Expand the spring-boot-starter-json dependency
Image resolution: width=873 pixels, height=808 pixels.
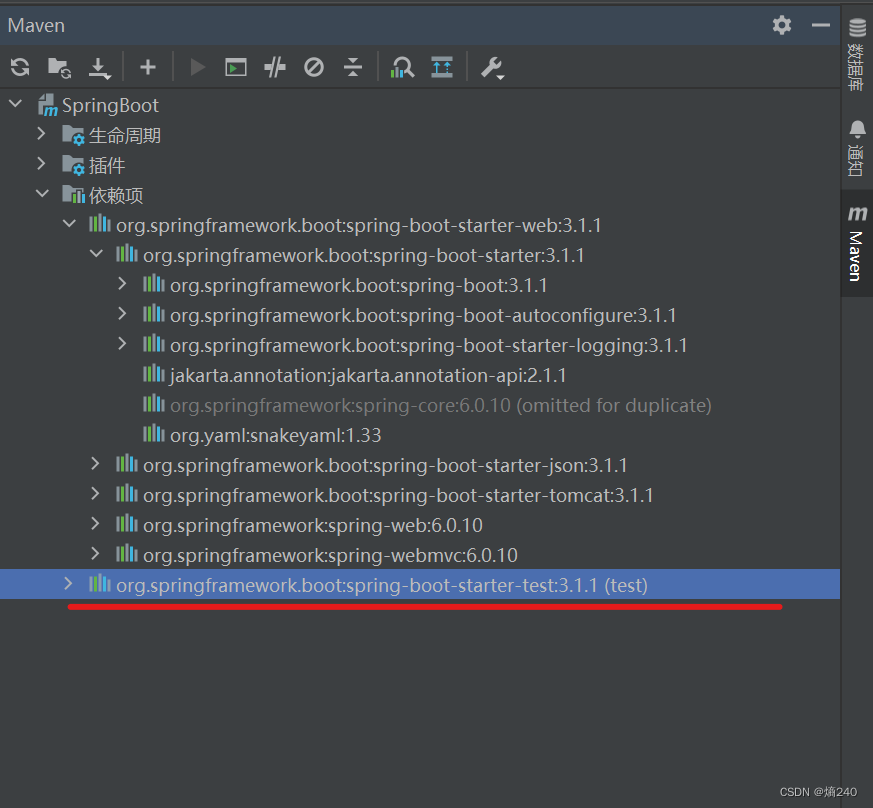click(95, 464)
